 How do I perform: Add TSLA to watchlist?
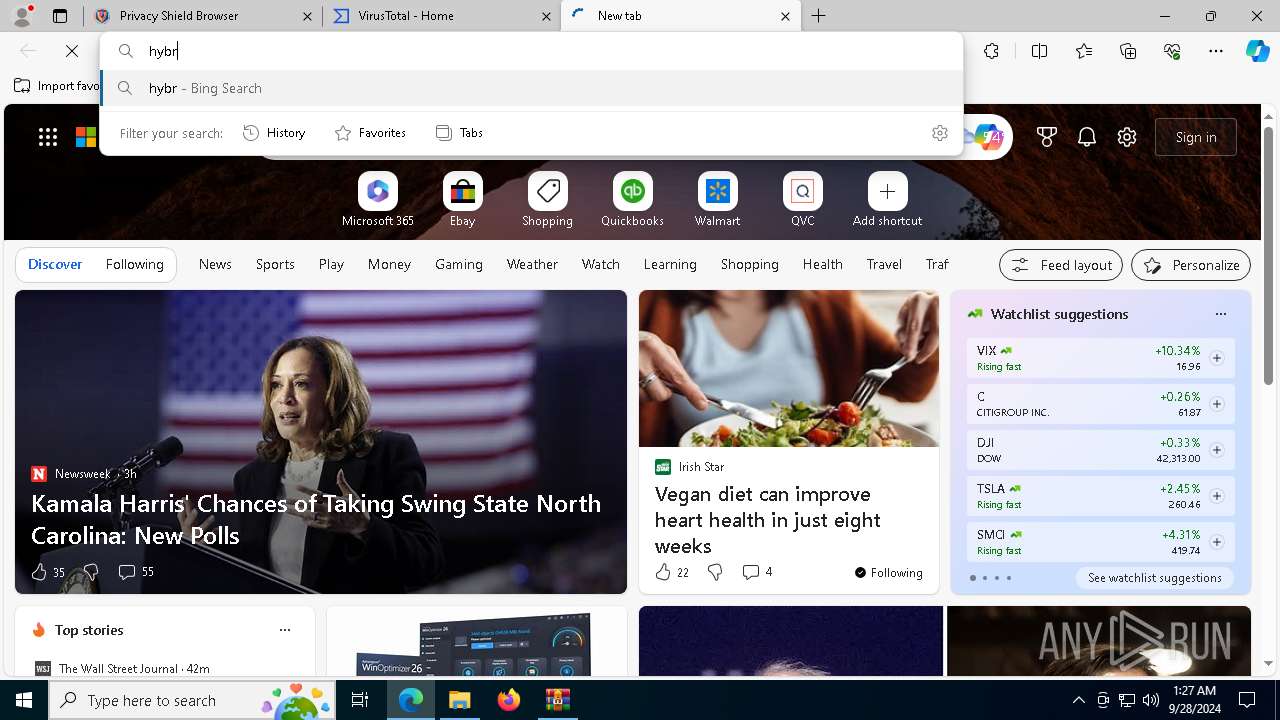tap(1216, 496)
